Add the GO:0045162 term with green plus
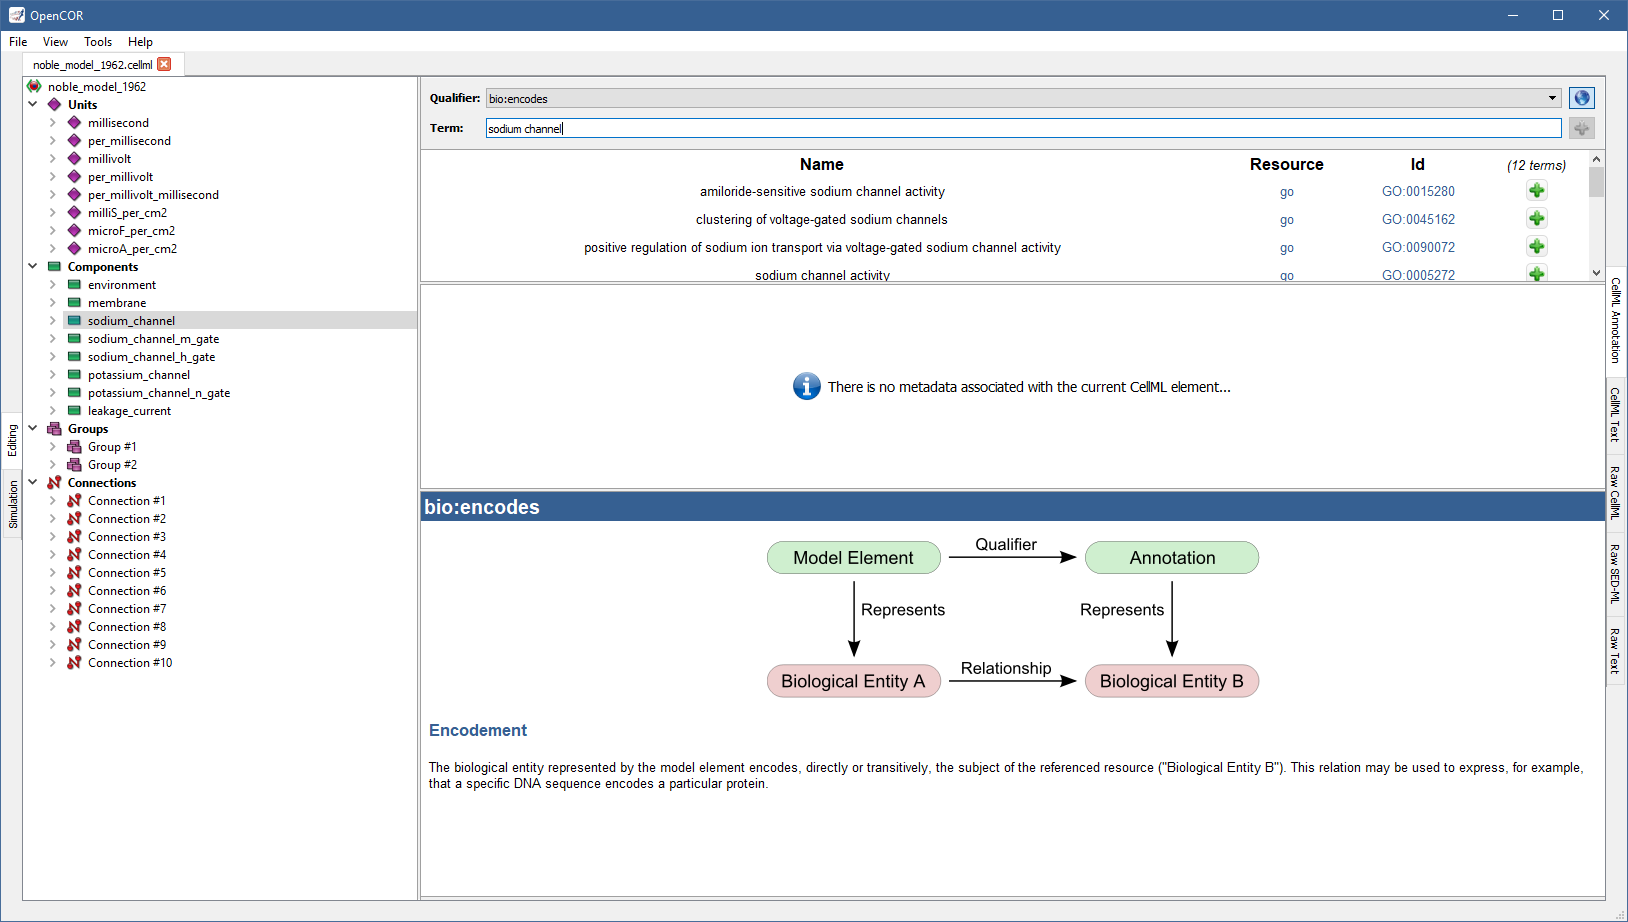 pyautogui.click(x=1536, y=219)
